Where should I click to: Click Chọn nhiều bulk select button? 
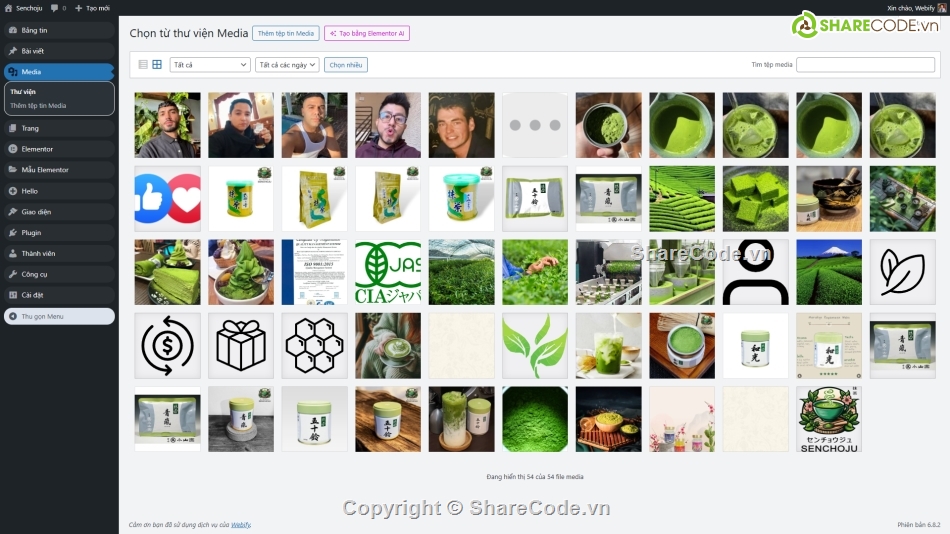point(346,64)
